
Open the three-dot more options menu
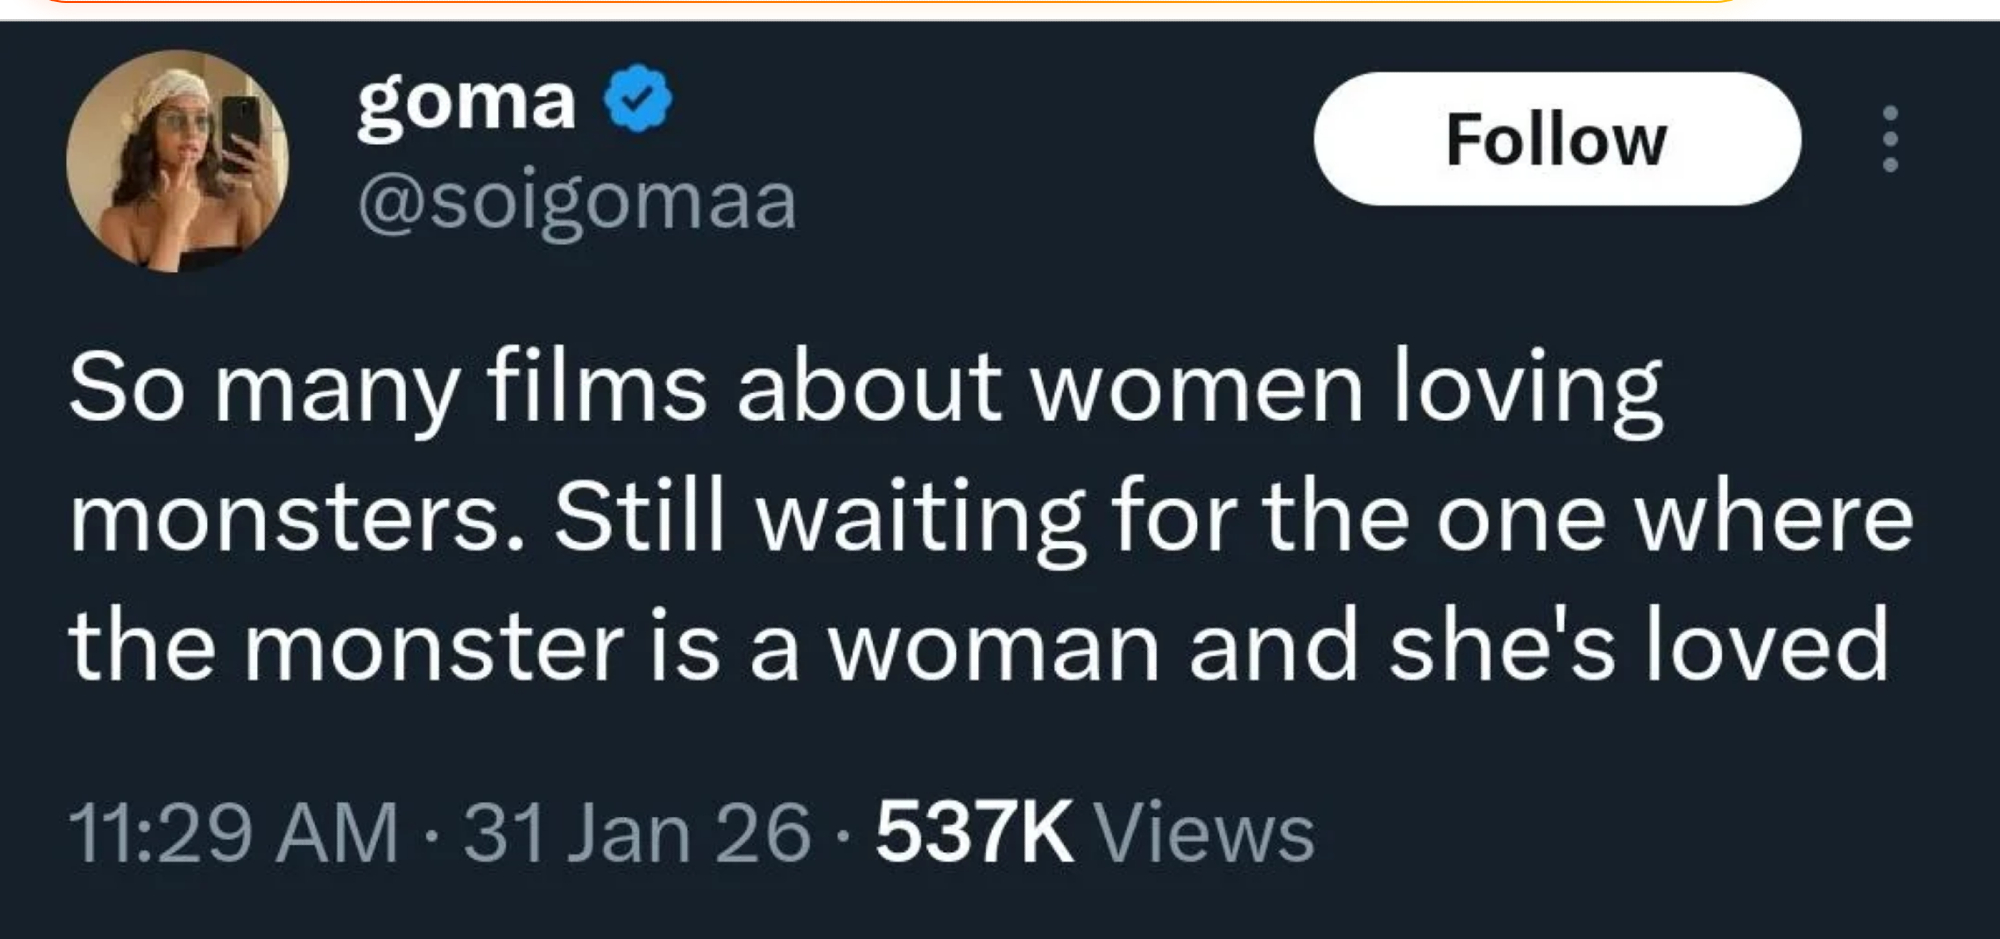(1889, 139)
